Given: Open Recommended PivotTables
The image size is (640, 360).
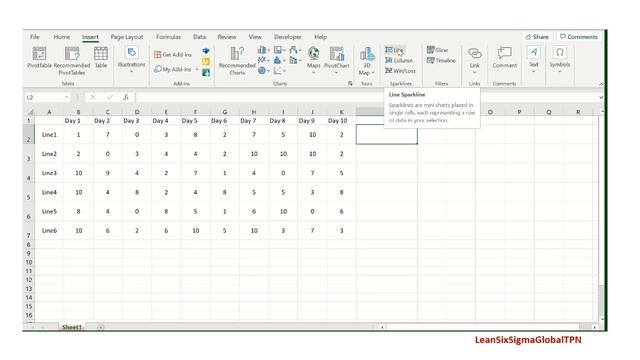Looking at the screenshot, I should (x=72, y=60).
